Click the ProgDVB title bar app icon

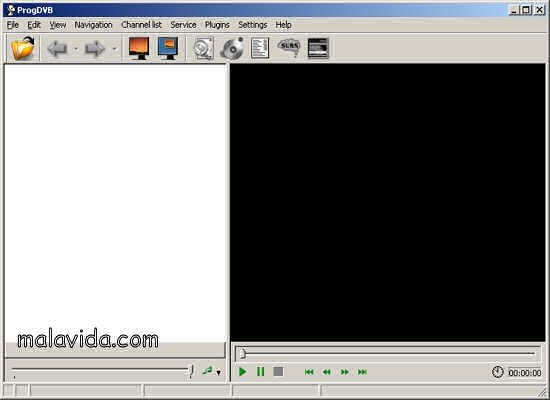tap(11, 10)
